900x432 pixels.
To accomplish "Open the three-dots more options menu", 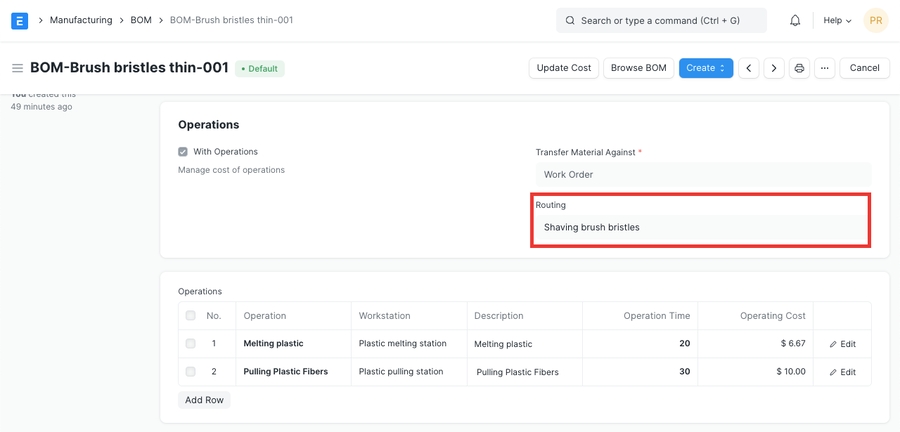I will (824, 68).
